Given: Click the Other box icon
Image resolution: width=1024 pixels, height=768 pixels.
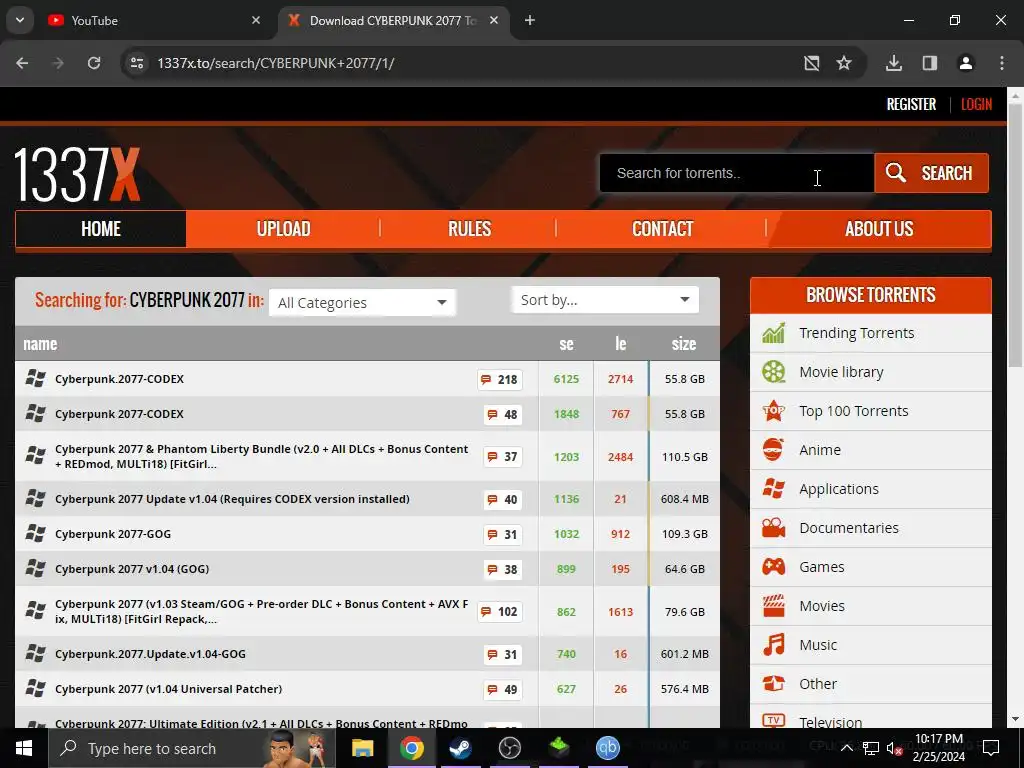Looking at the screenshot, I should 774,684.
